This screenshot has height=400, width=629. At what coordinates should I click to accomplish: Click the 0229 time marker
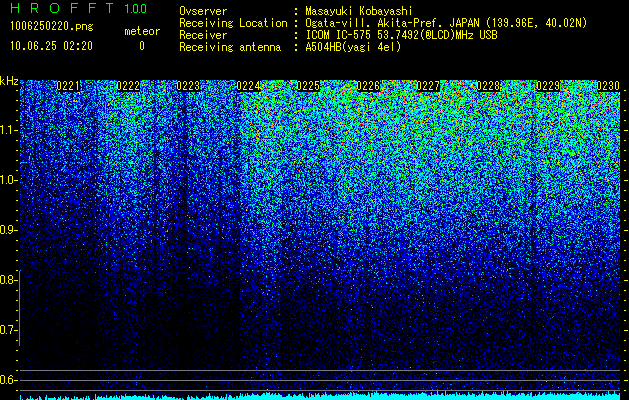point(548,86)
